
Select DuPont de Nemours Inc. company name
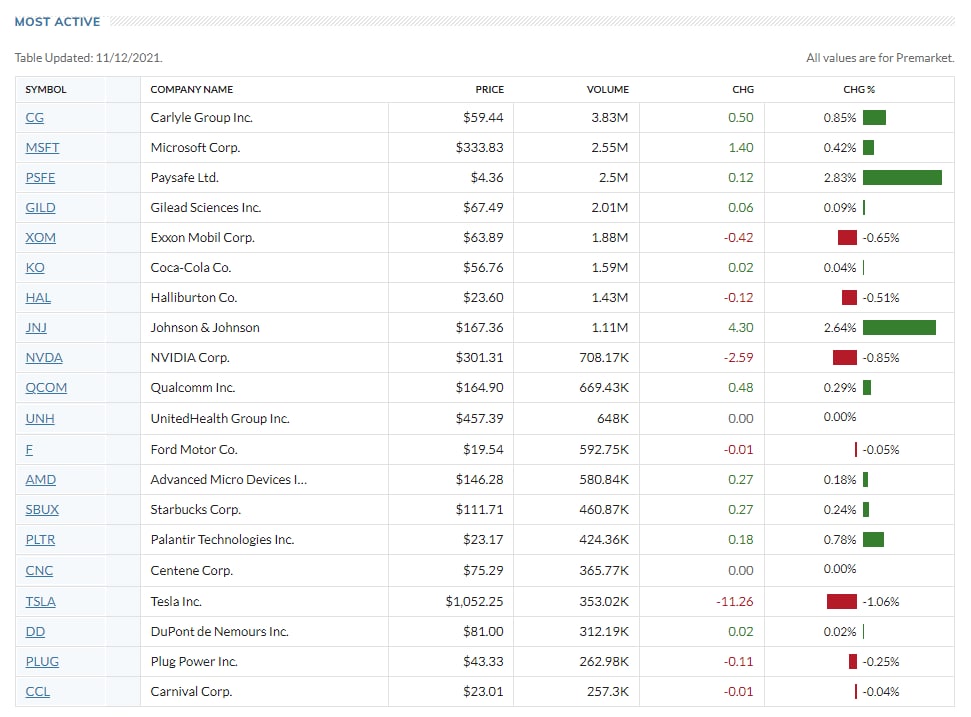(219, 632)
